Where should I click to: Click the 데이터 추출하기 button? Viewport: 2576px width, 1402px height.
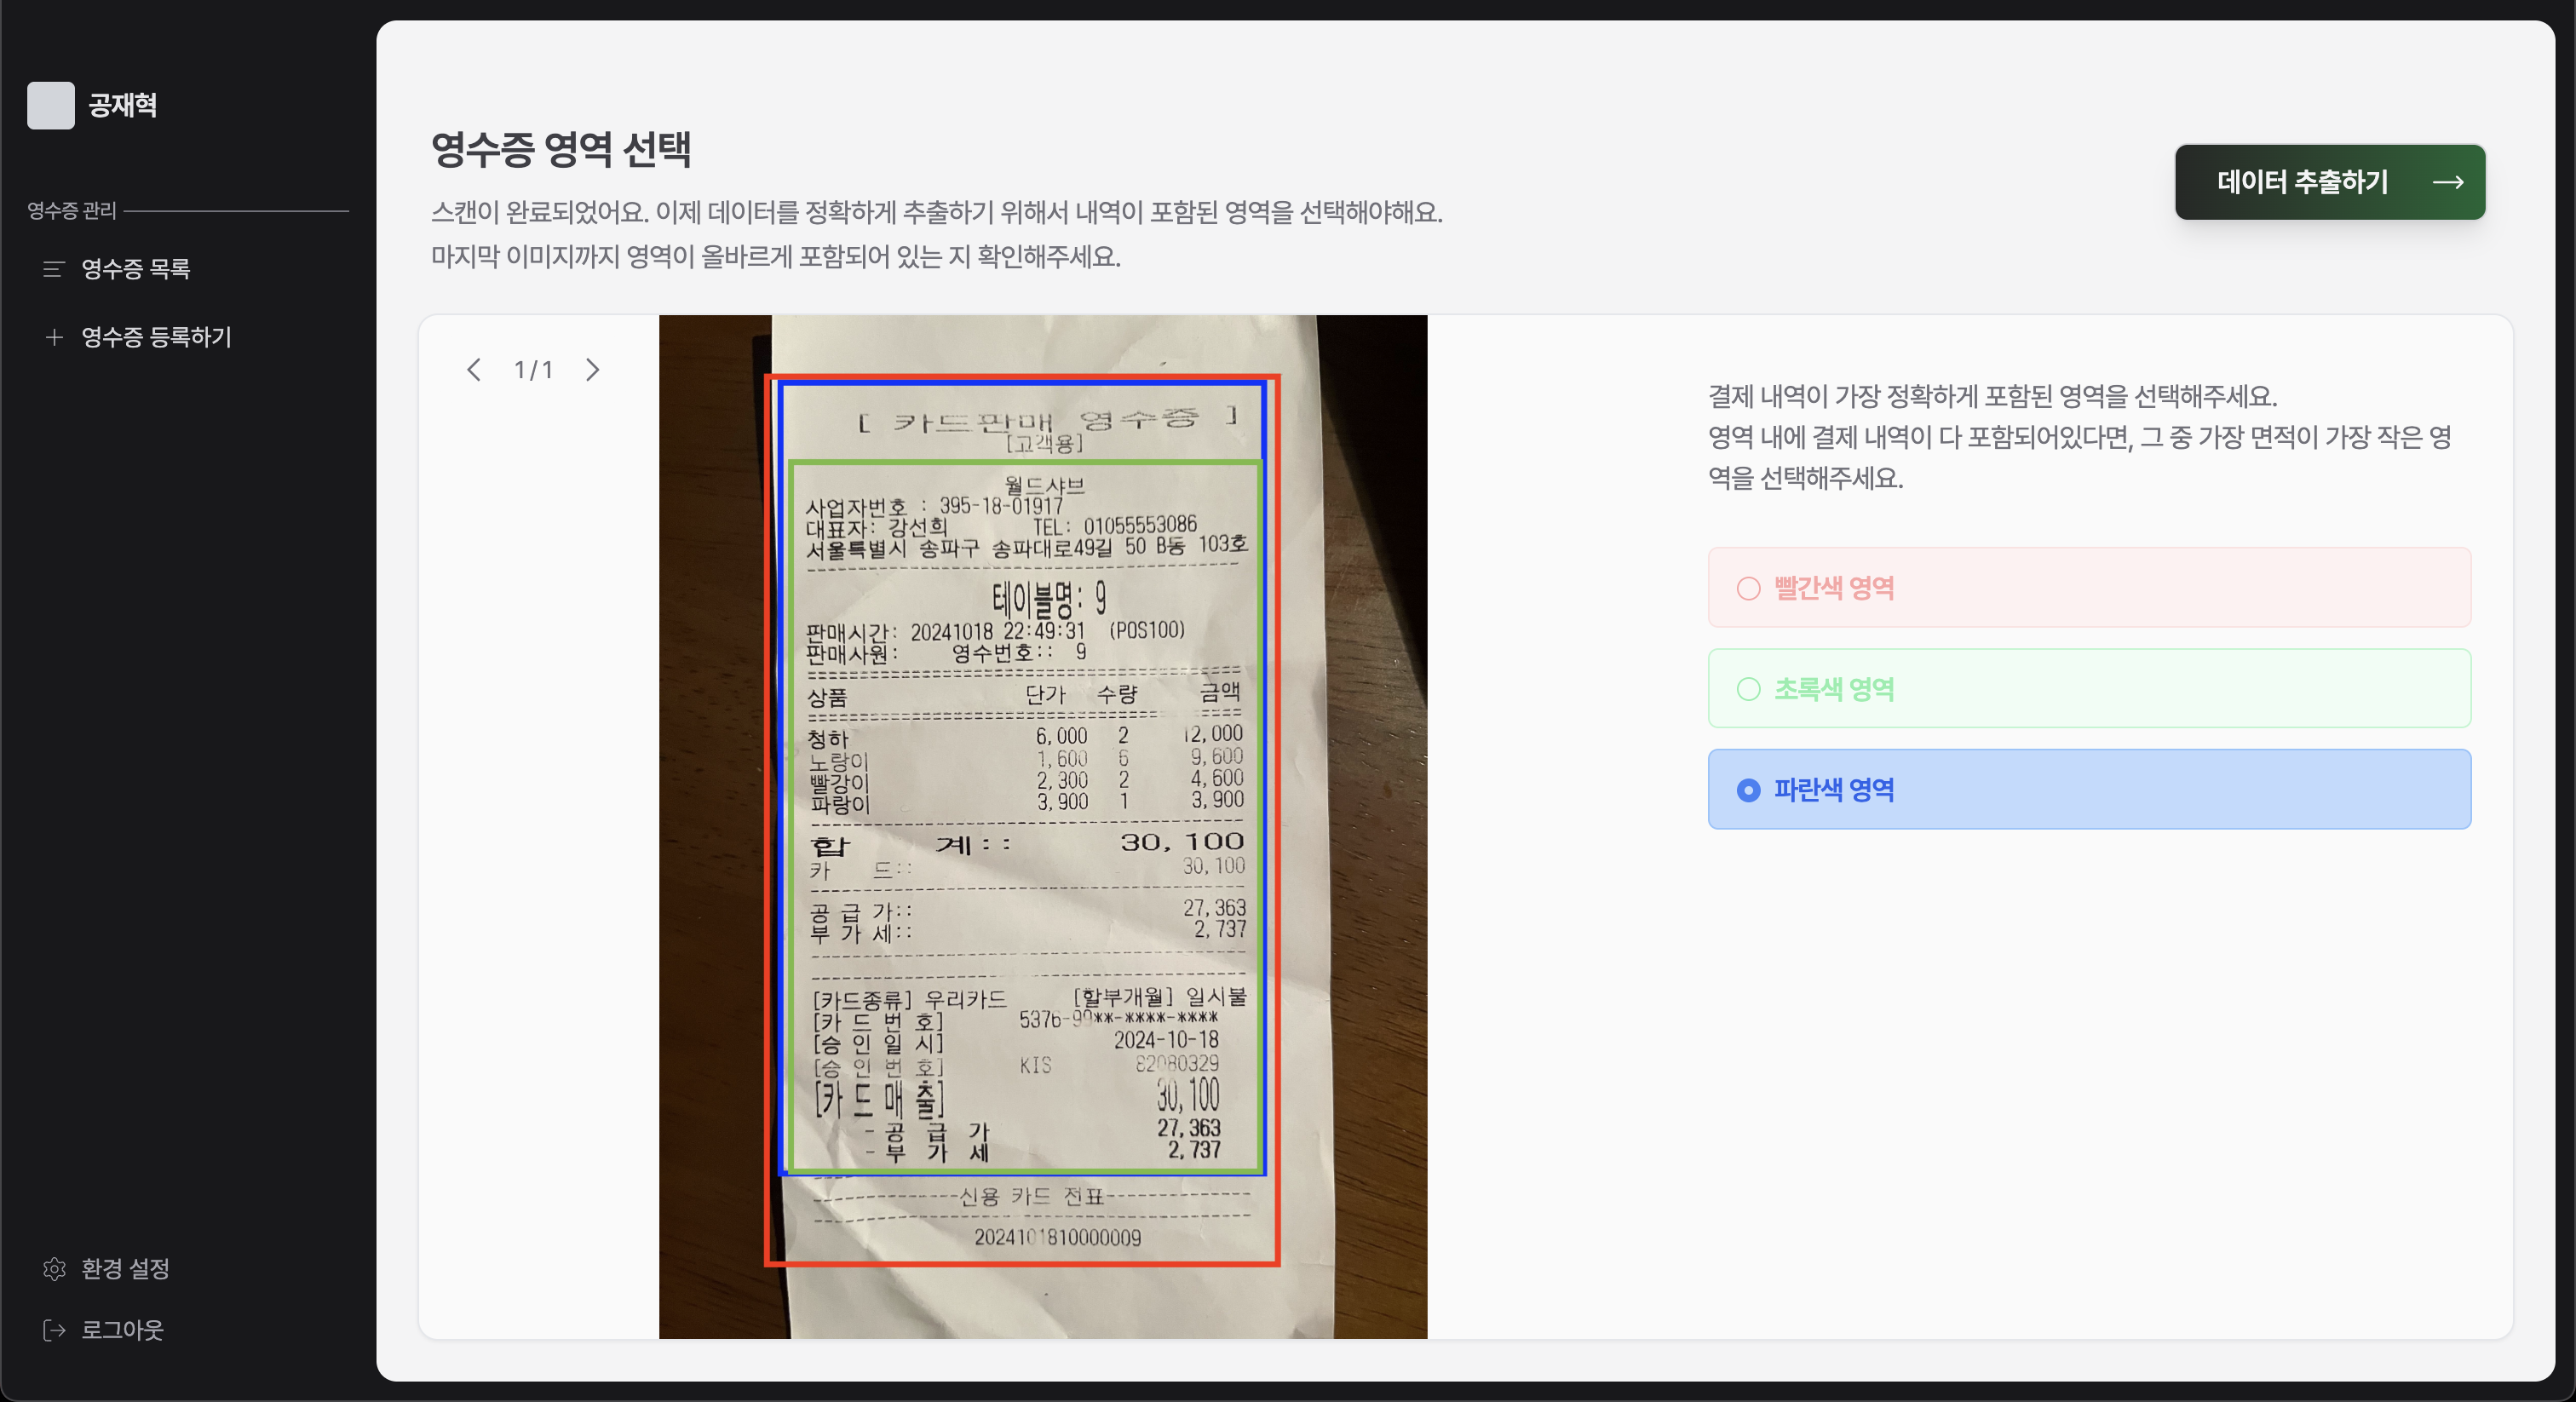[x=2330, y=182]
